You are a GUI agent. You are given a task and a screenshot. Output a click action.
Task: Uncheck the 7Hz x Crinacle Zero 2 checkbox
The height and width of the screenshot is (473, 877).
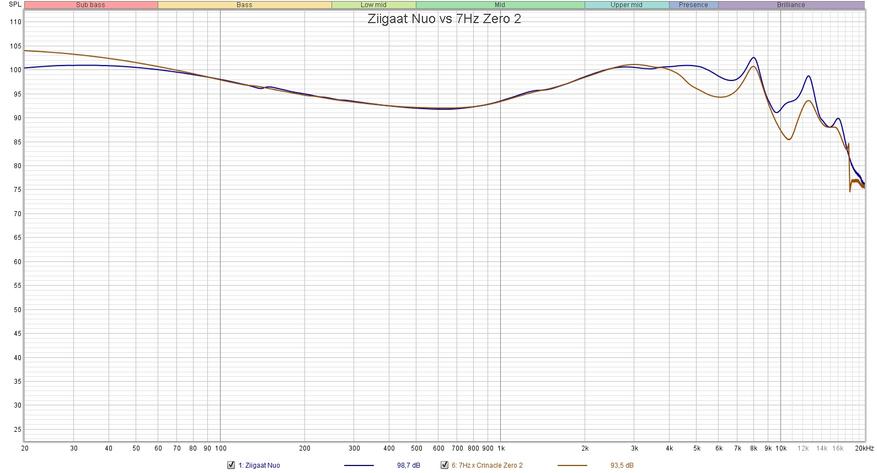444,465
